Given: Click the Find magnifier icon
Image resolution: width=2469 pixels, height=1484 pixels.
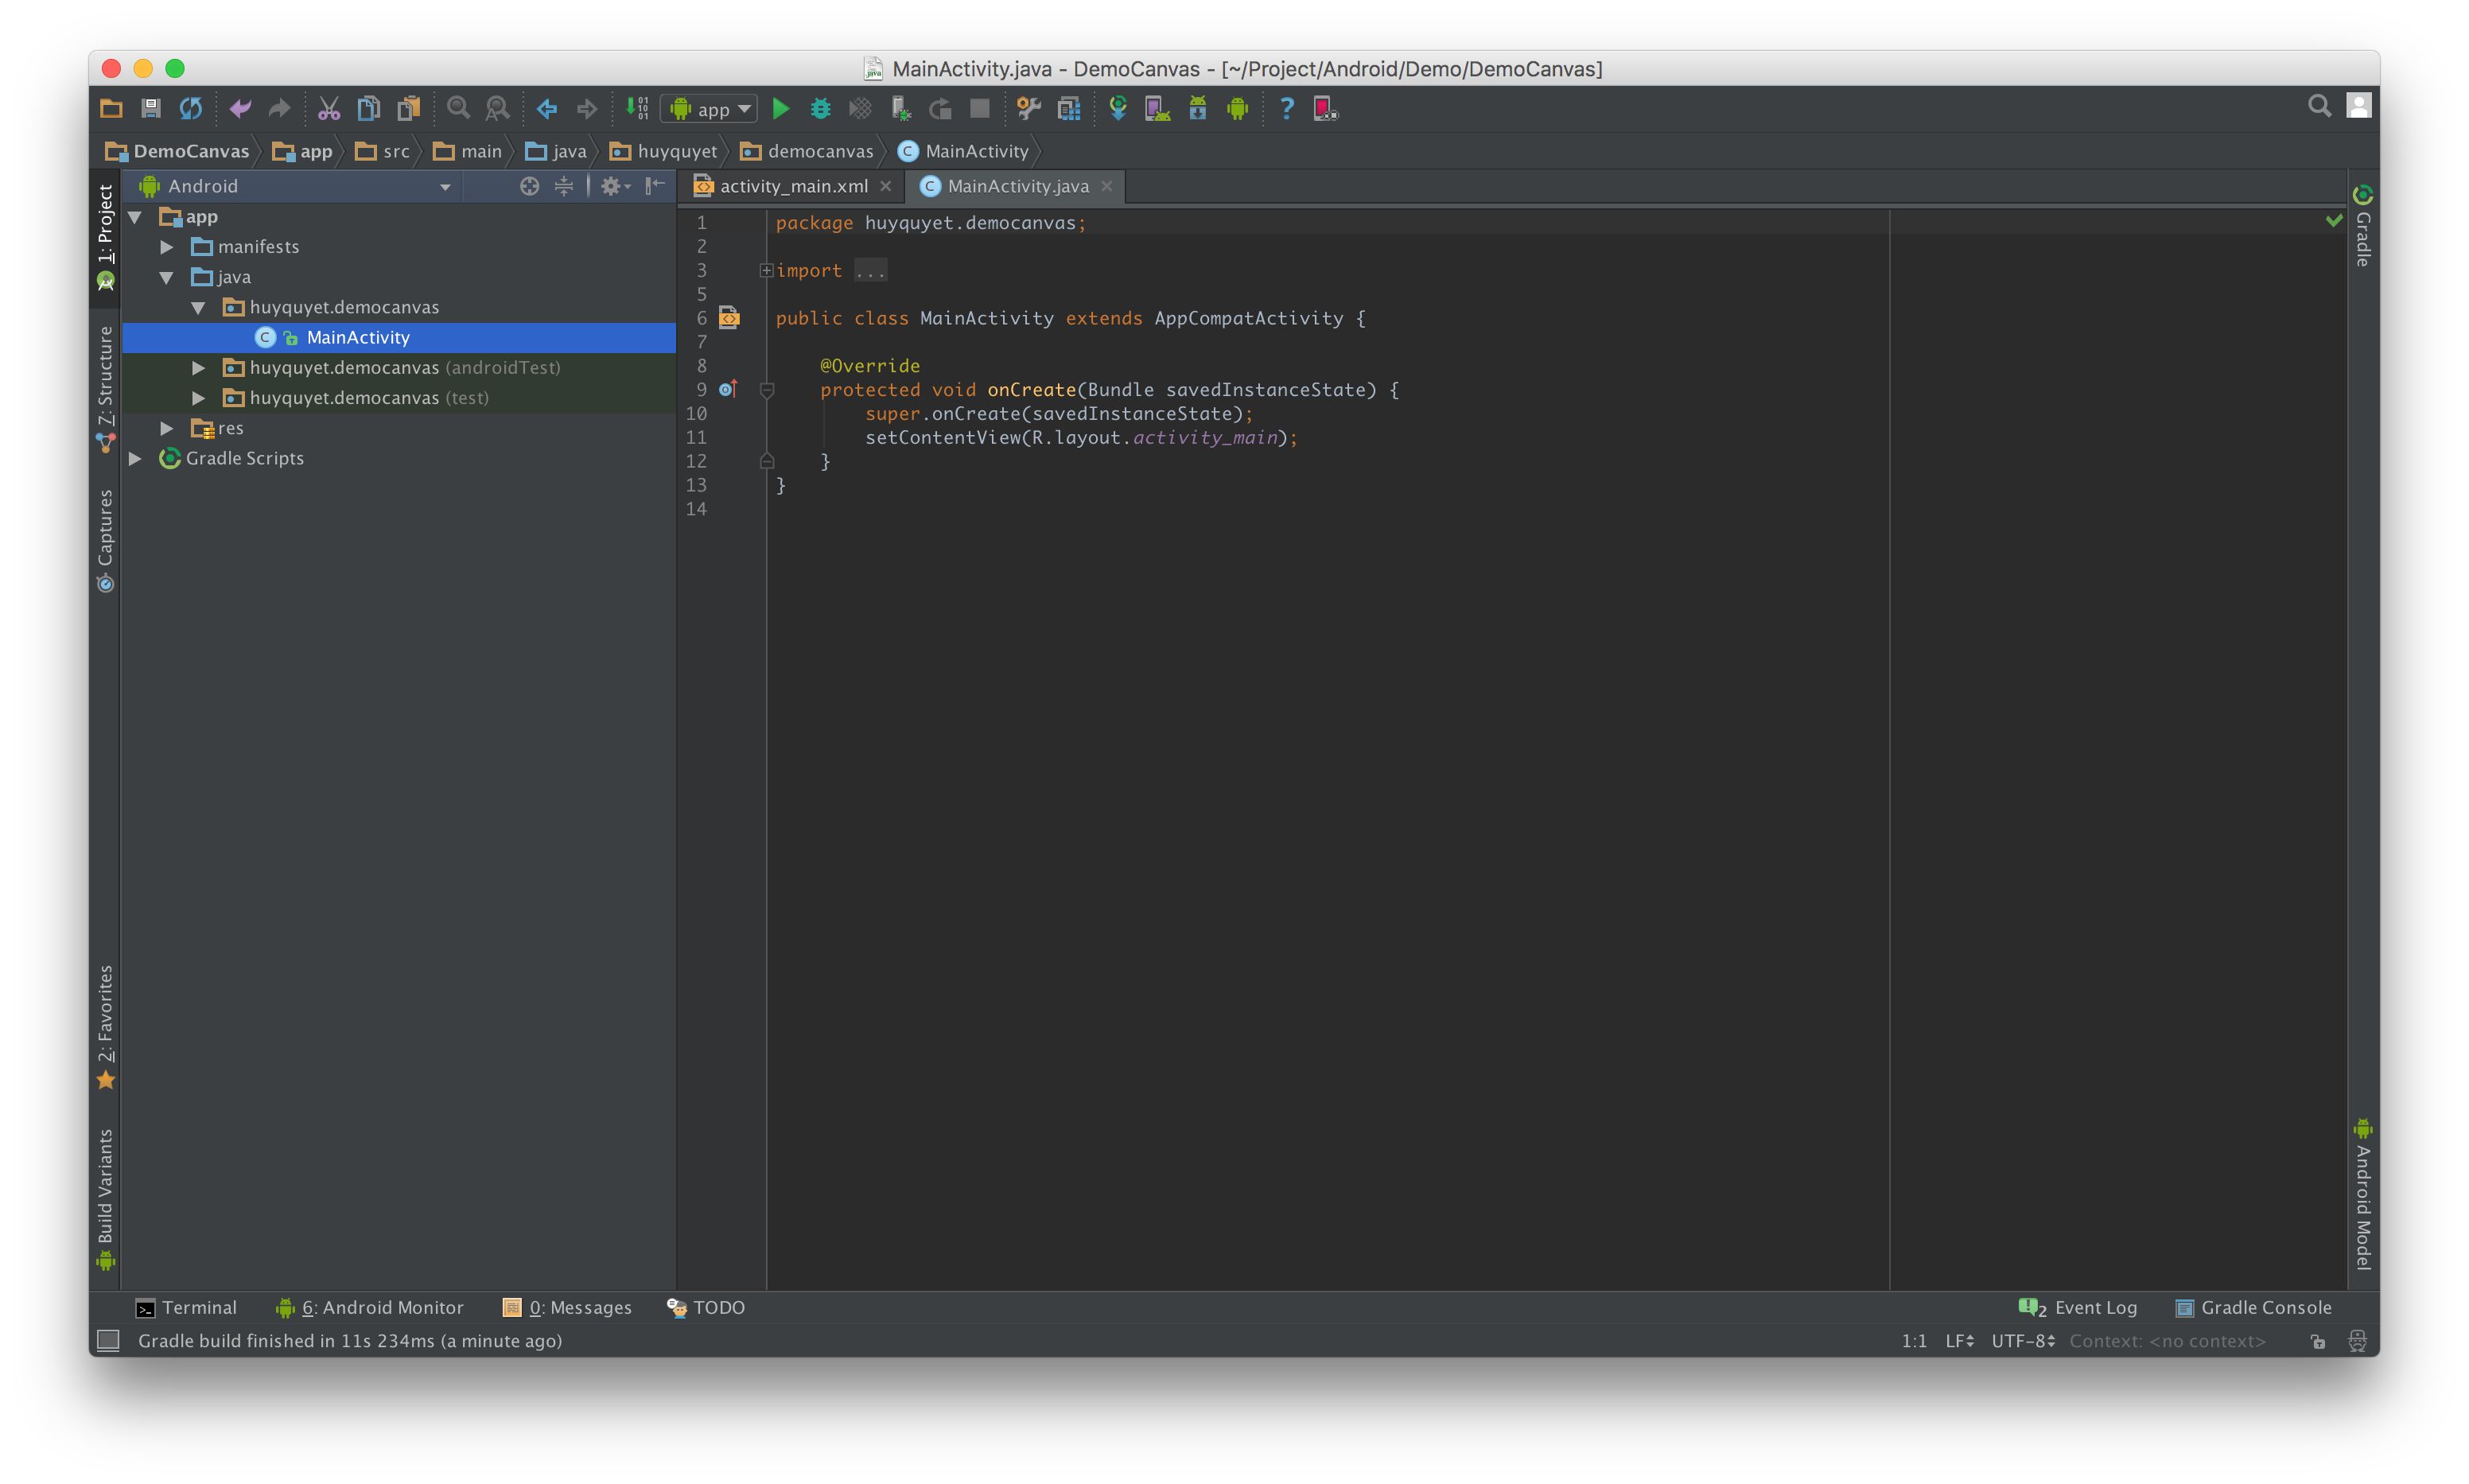Looking at the screenshot, I should pos(458,108).
